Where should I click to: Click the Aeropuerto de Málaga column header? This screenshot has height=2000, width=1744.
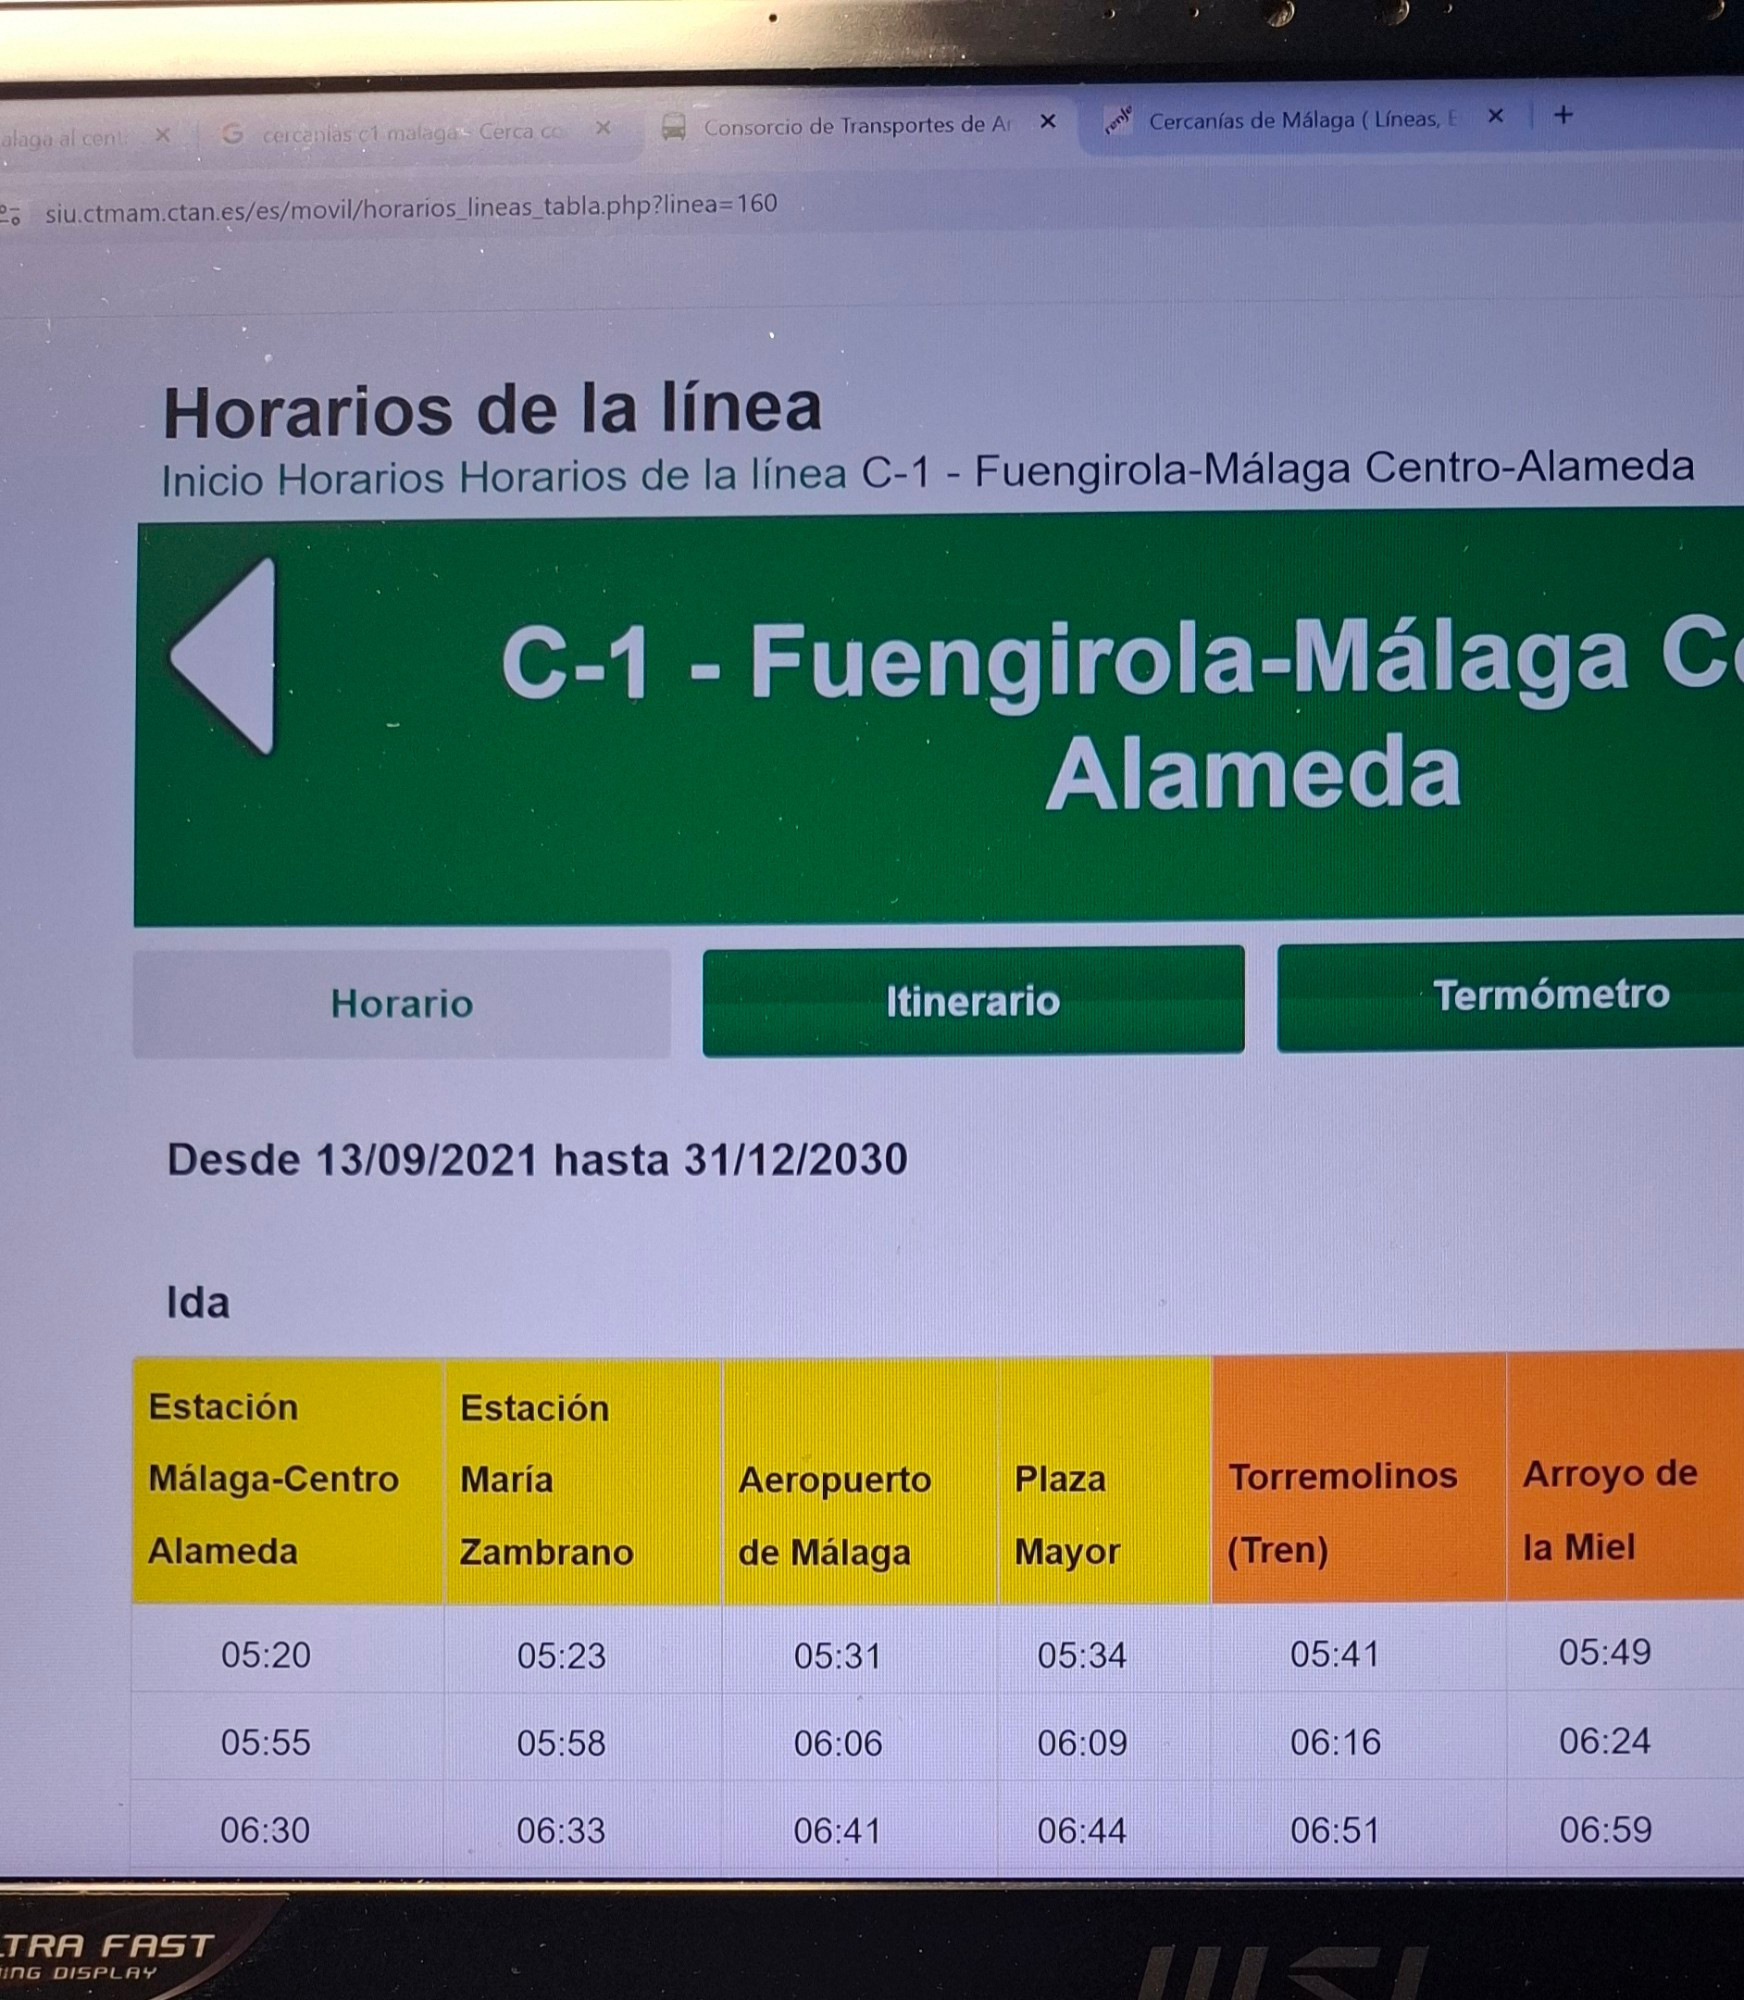pos(860,1481)
